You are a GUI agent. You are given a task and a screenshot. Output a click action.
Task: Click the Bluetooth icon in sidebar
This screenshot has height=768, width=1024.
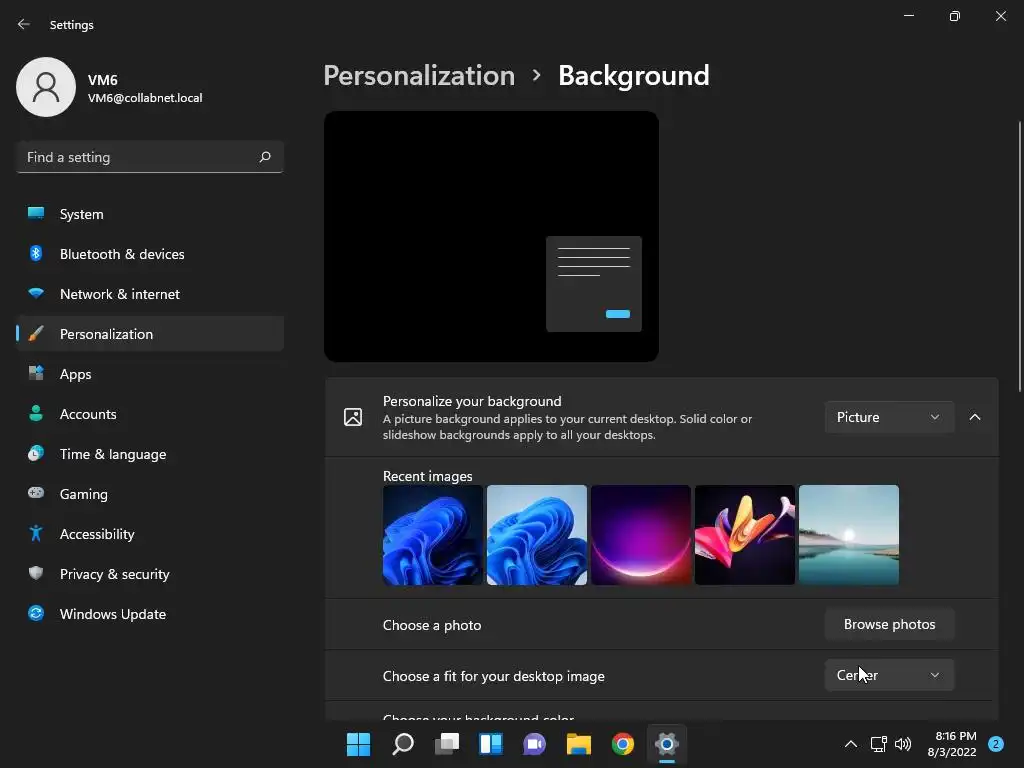point(36,253)
